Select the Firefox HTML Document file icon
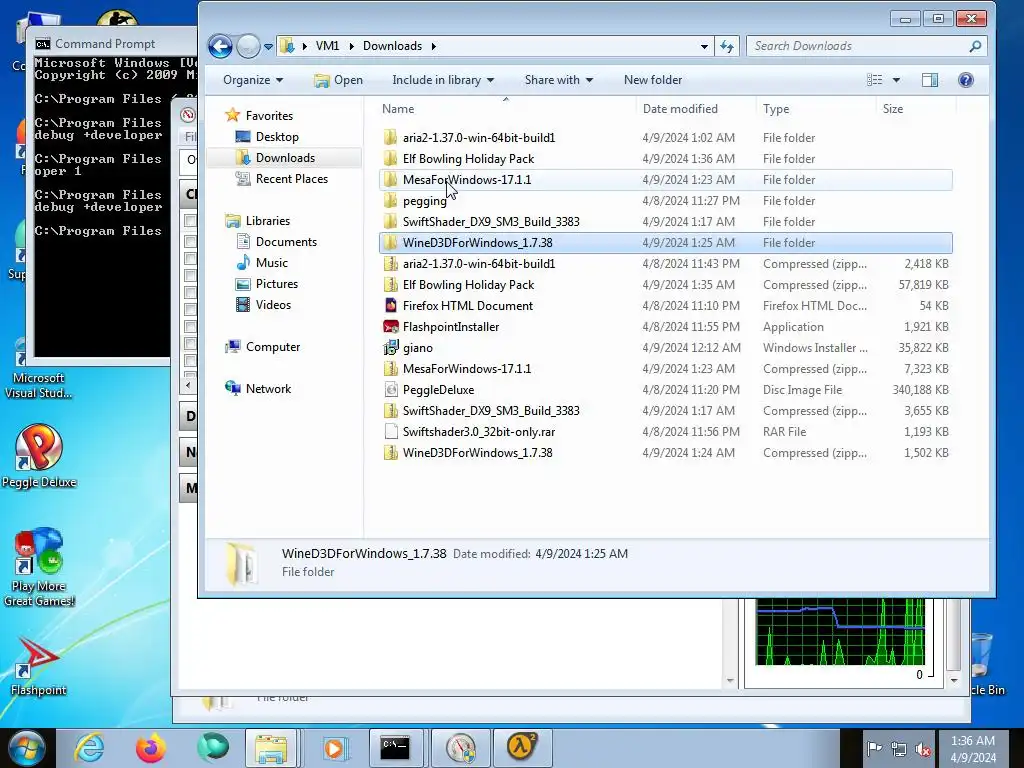The width and height of the screenshot is (1024, 768). click(x=391, y=306)
